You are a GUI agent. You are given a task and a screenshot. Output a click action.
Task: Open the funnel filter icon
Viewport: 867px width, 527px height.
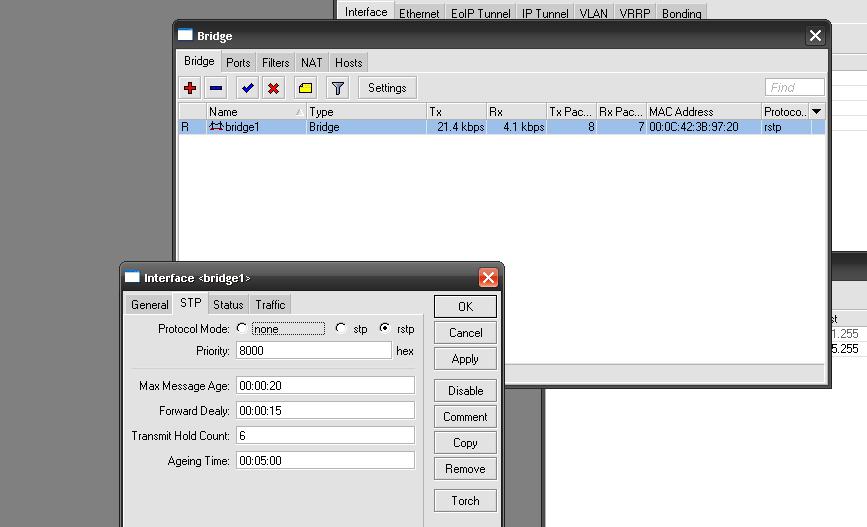338,88
